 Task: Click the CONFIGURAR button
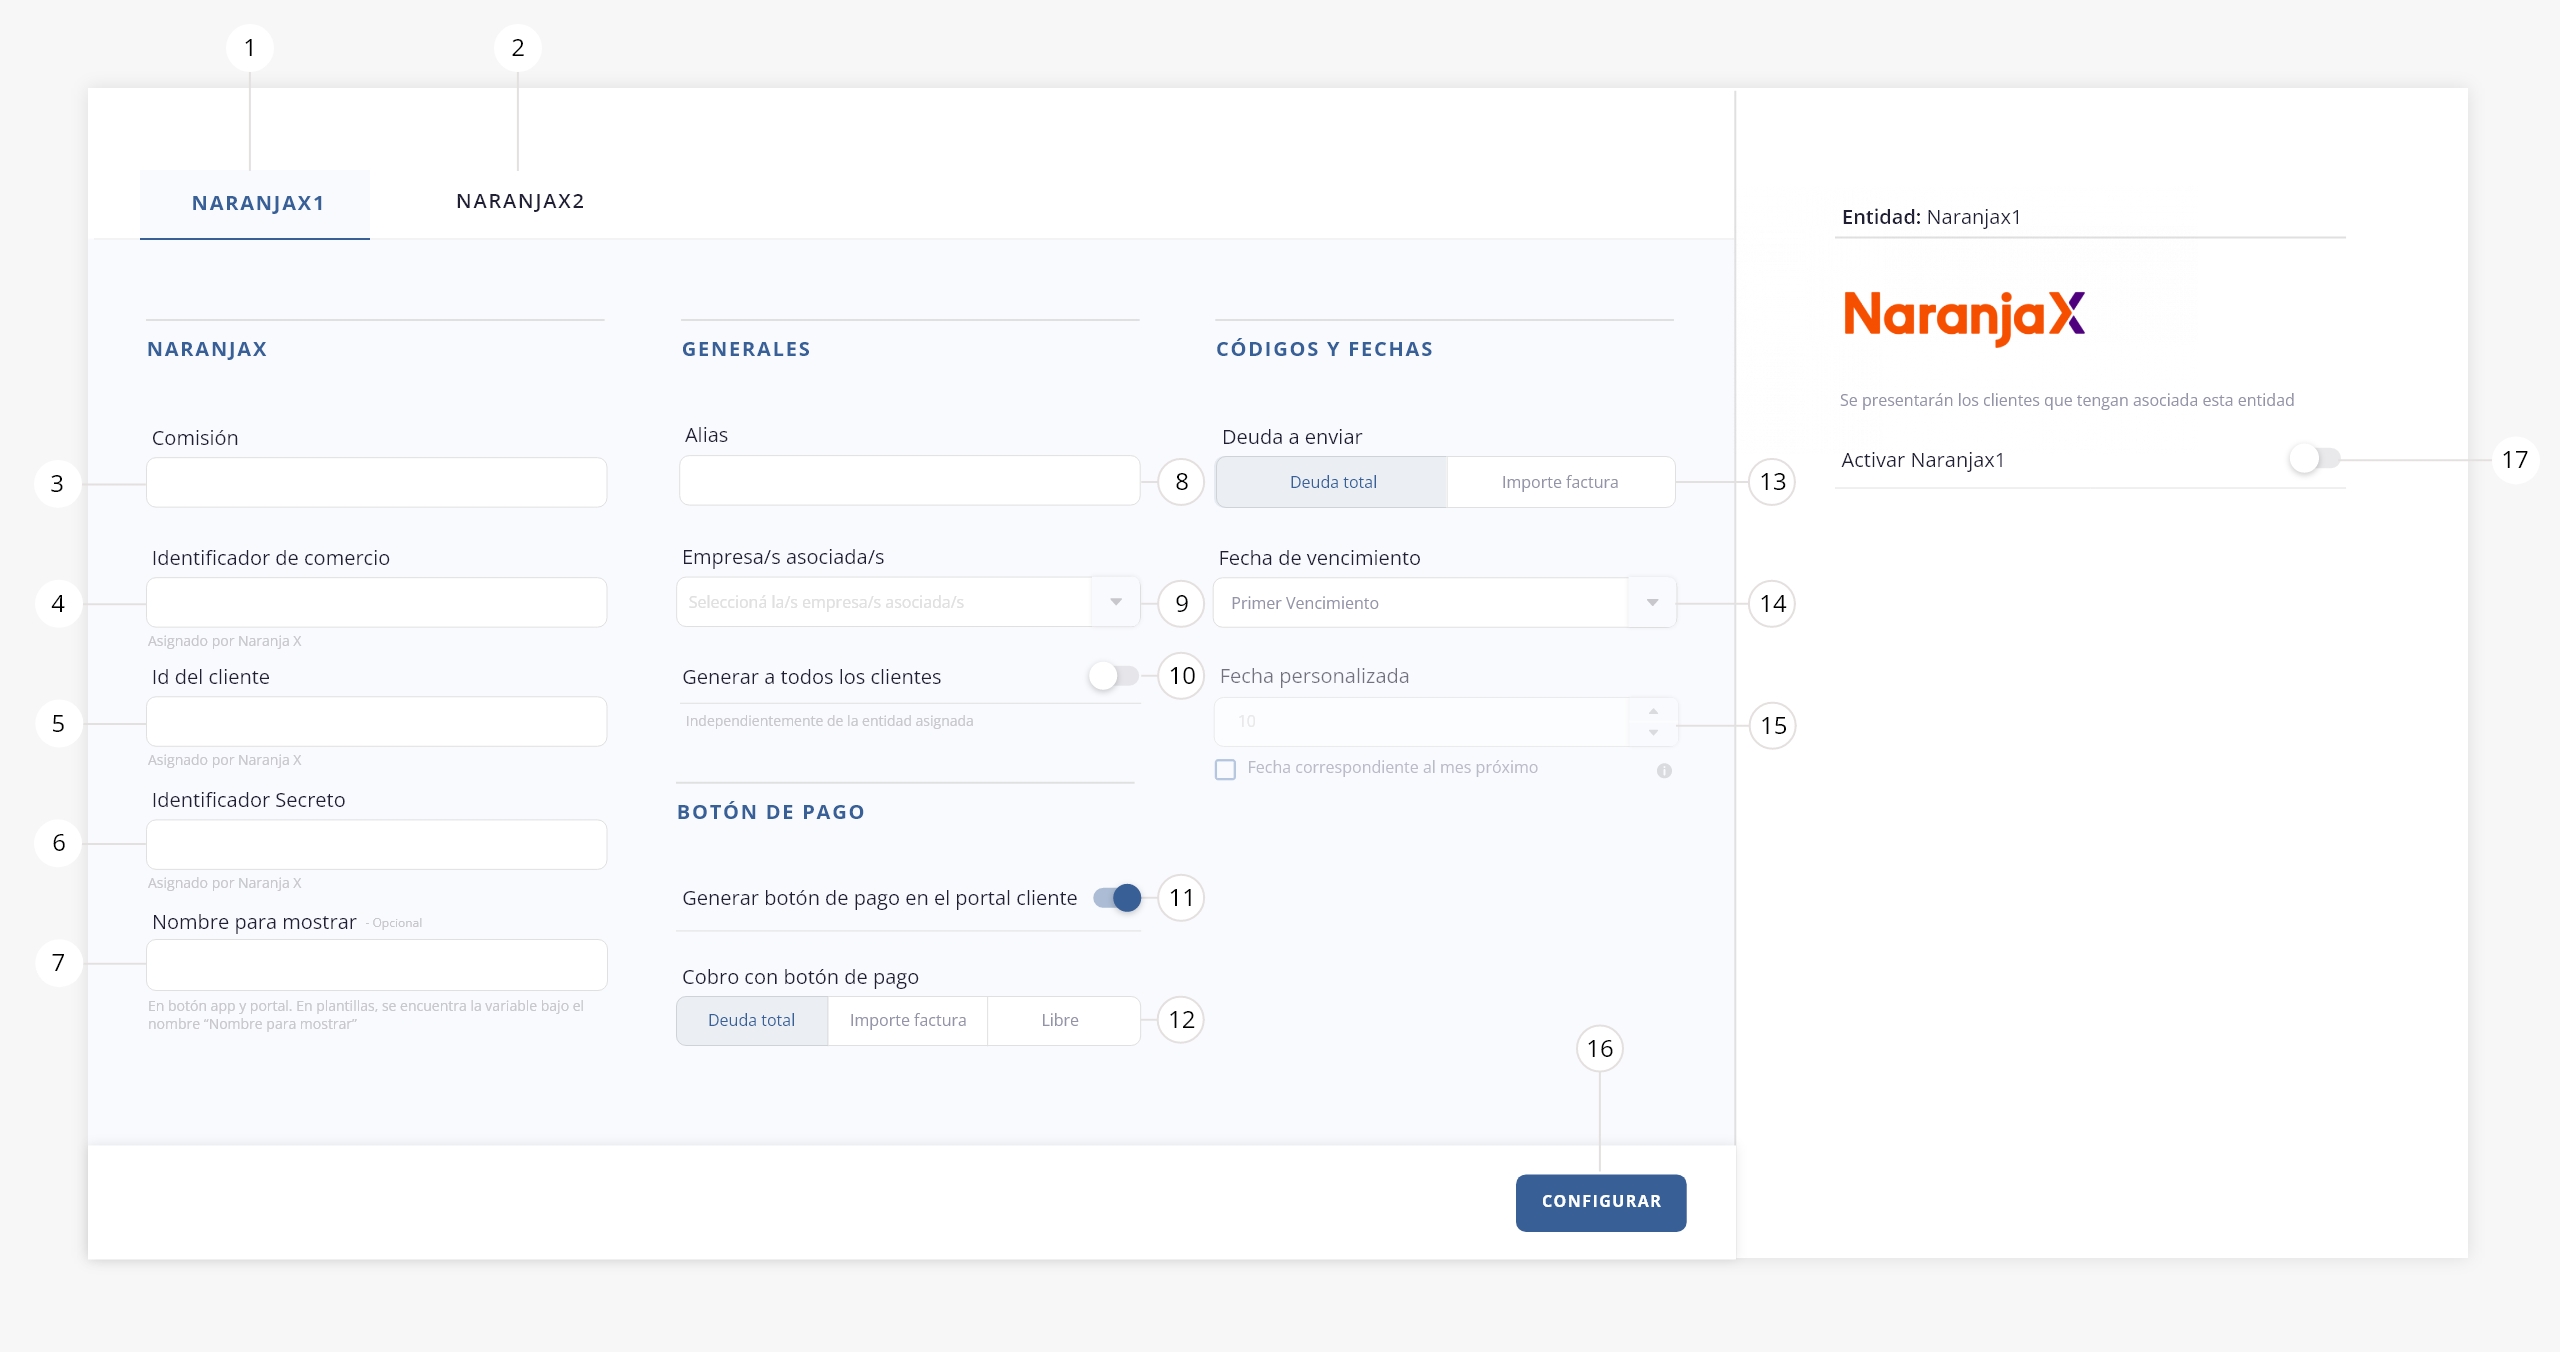click(1601, 1203)
